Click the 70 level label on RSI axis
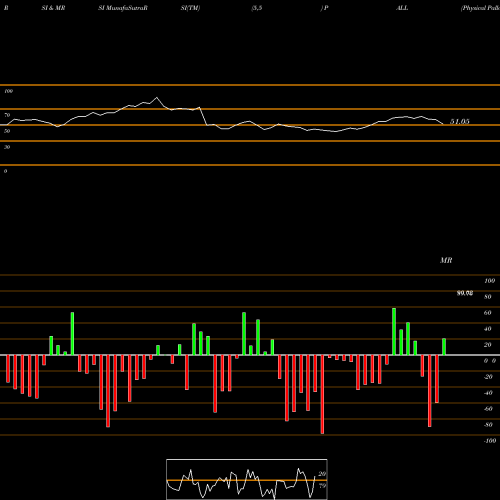Viewport: 500px width, 500px height. coord(7,115)
